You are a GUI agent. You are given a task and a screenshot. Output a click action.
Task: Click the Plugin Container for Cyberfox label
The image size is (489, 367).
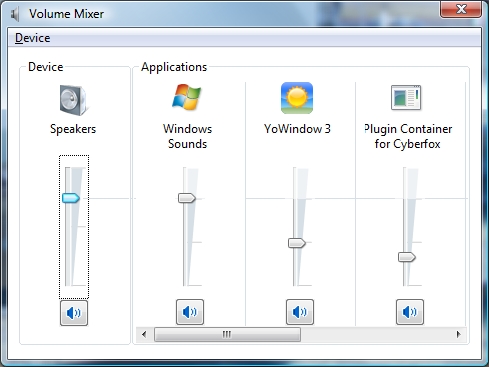click(x=408, y=136)
